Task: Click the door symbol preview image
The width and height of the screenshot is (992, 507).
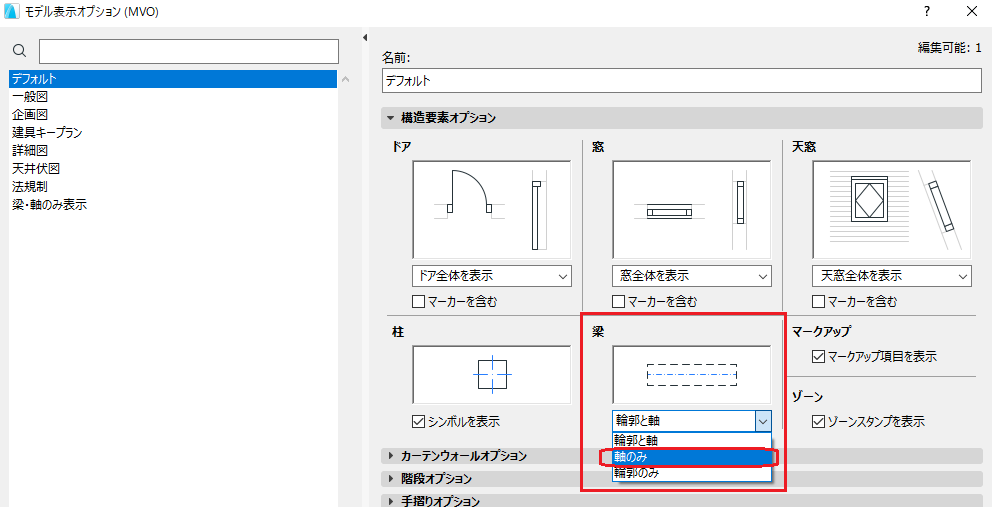Action: (x=492, y=210)
